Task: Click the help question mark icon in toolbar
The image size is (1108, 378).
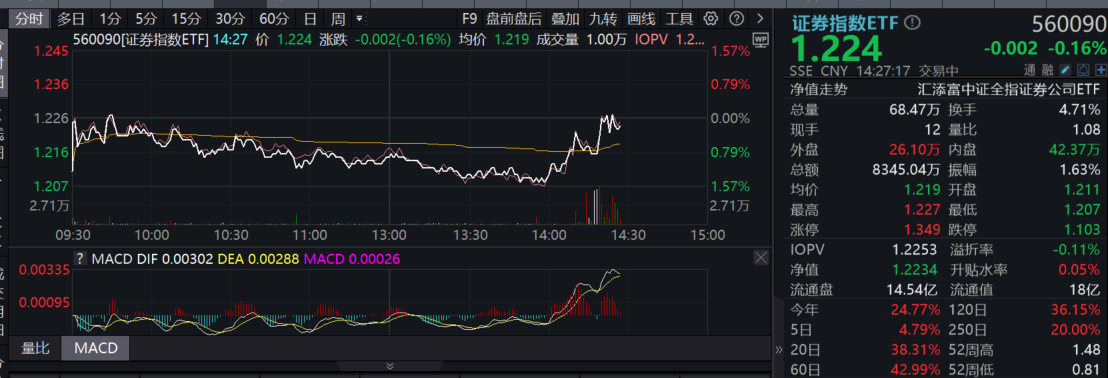Action: 737,18
